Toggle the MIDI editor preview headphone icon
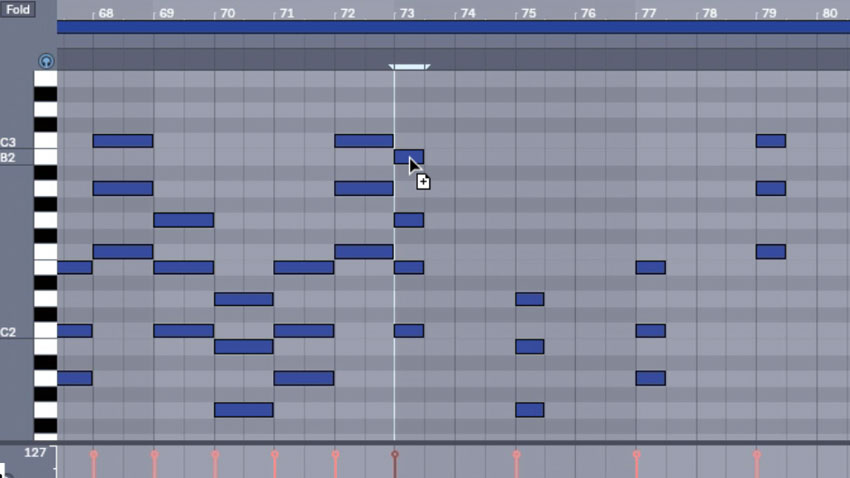The width and height of the screenshot is (850, 478). (x=46, y=62)
